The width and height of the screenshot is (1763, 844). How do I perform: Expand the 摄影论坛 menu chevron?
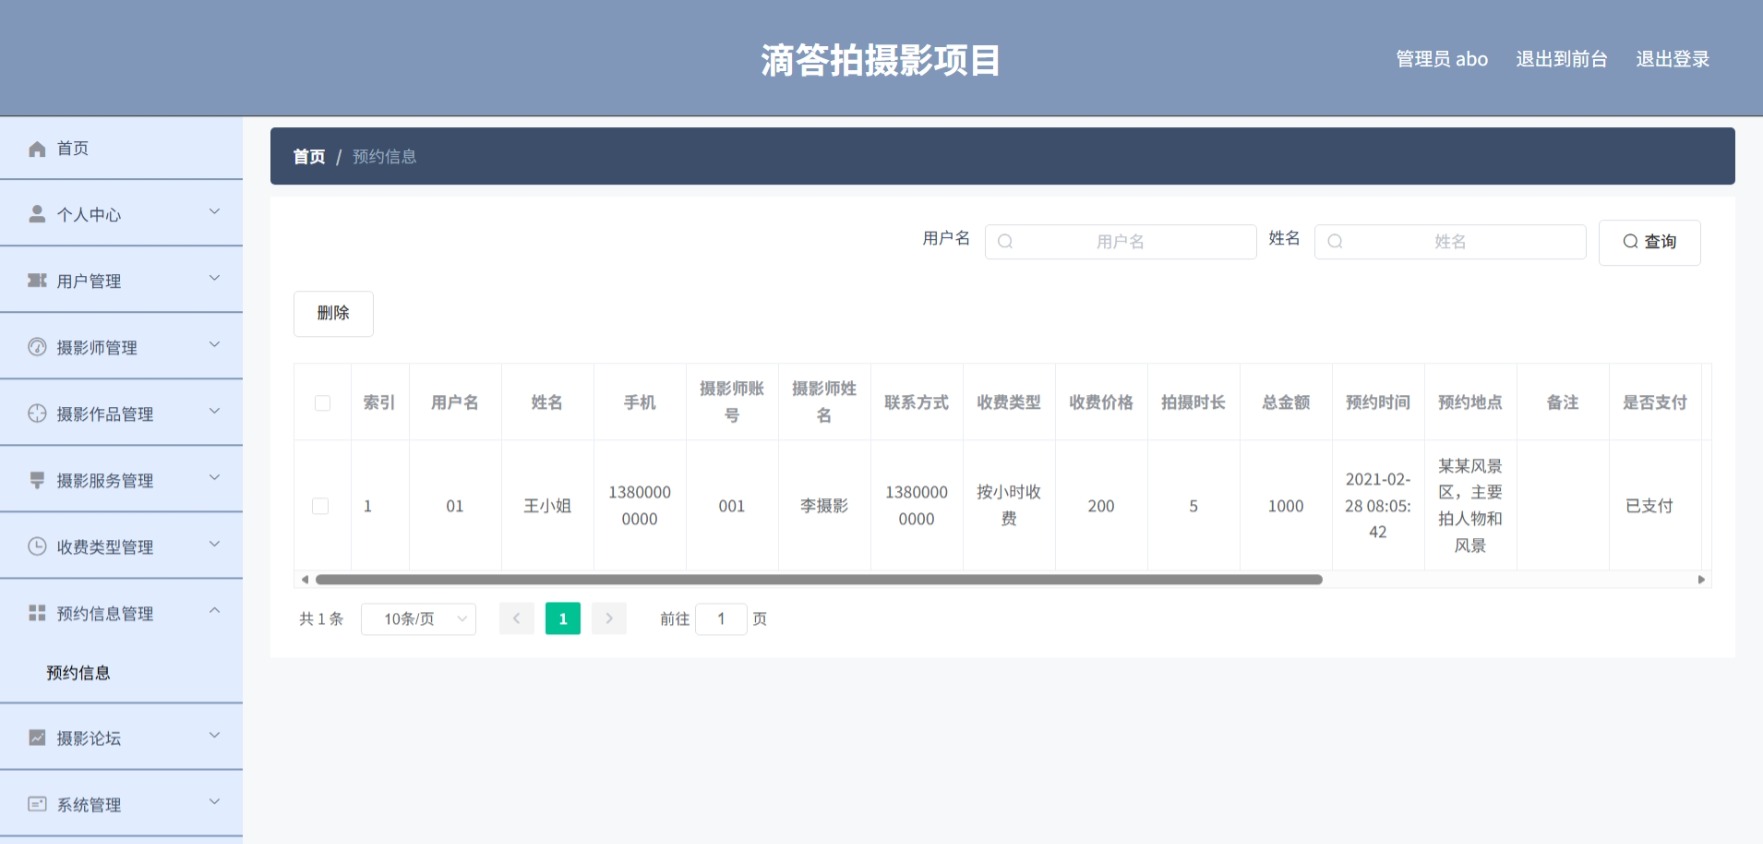pyautogui.click(x=214, y=735)
